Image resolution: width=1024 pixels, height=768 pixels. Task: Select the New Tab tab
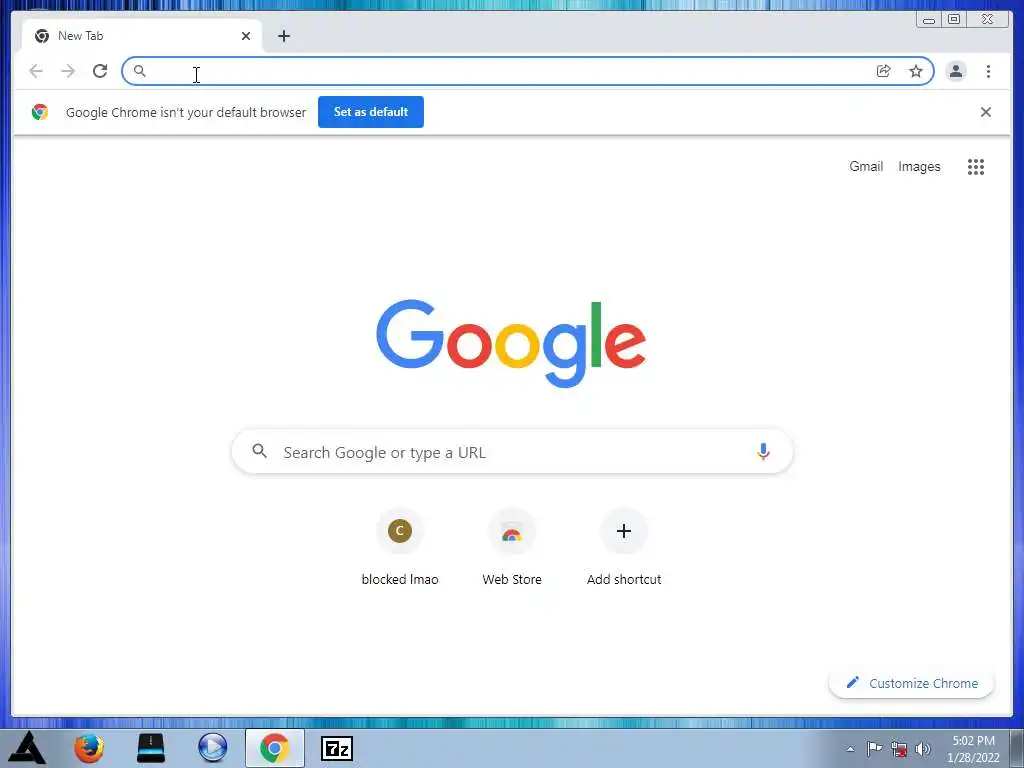tap(142, 36)
